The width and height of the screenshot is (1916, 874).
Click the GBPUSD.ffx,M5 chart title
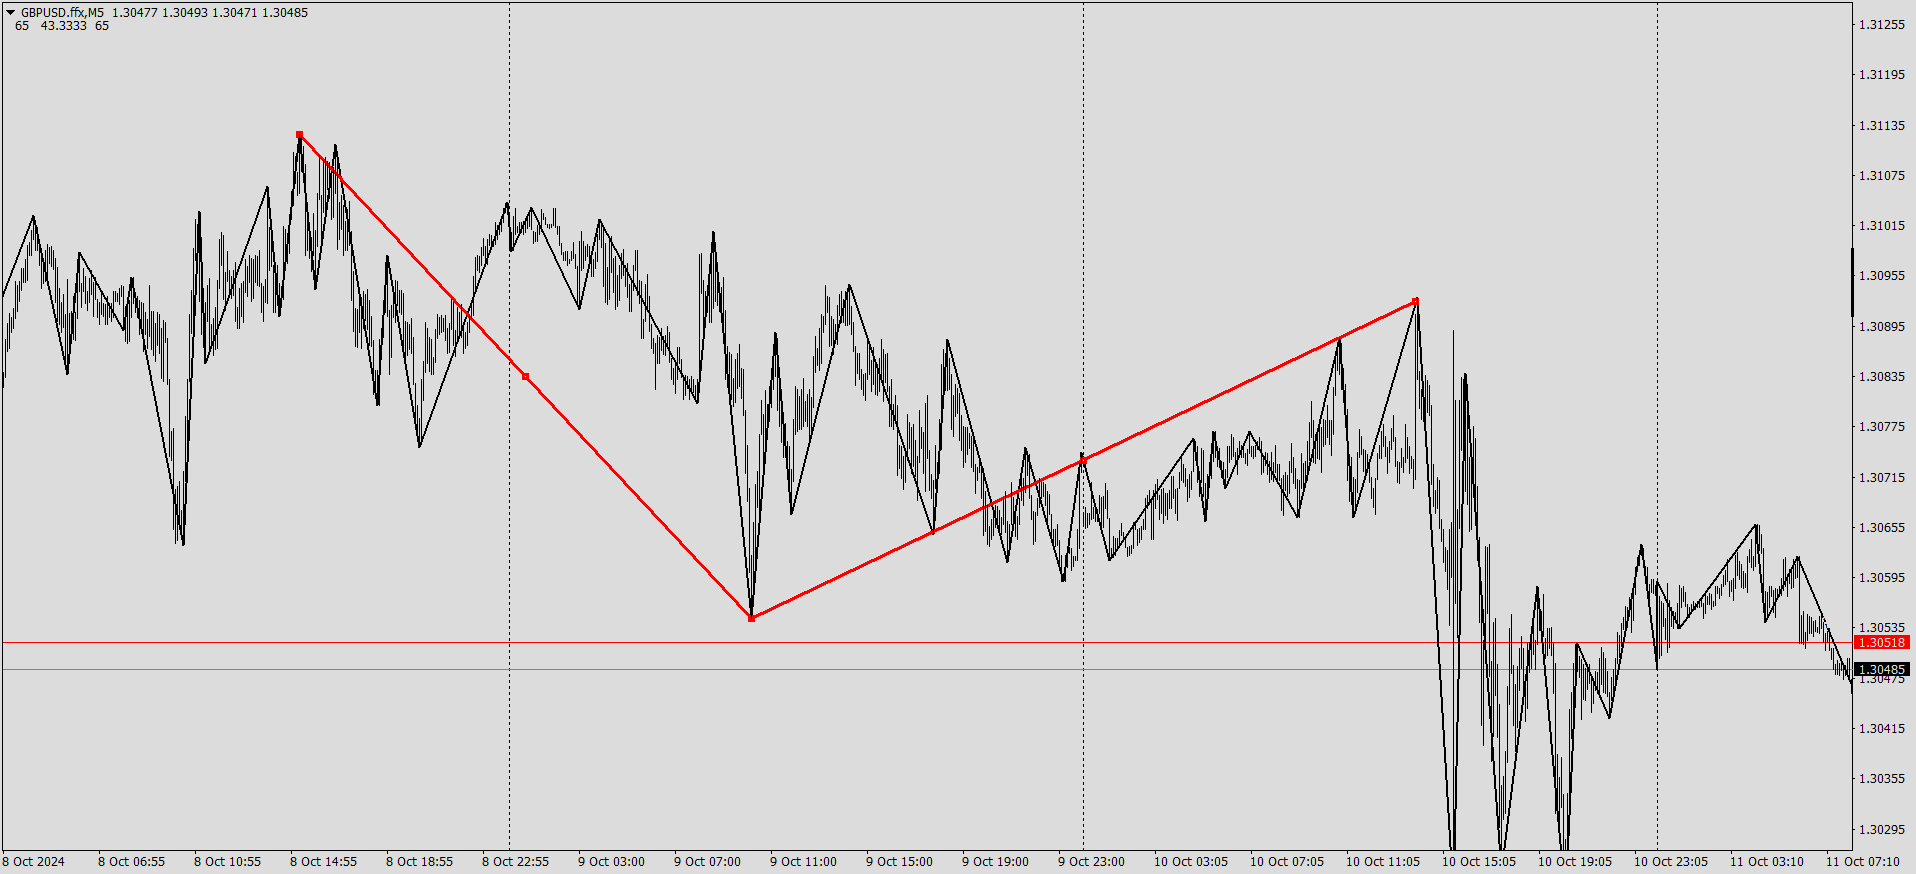coord(62,13)
